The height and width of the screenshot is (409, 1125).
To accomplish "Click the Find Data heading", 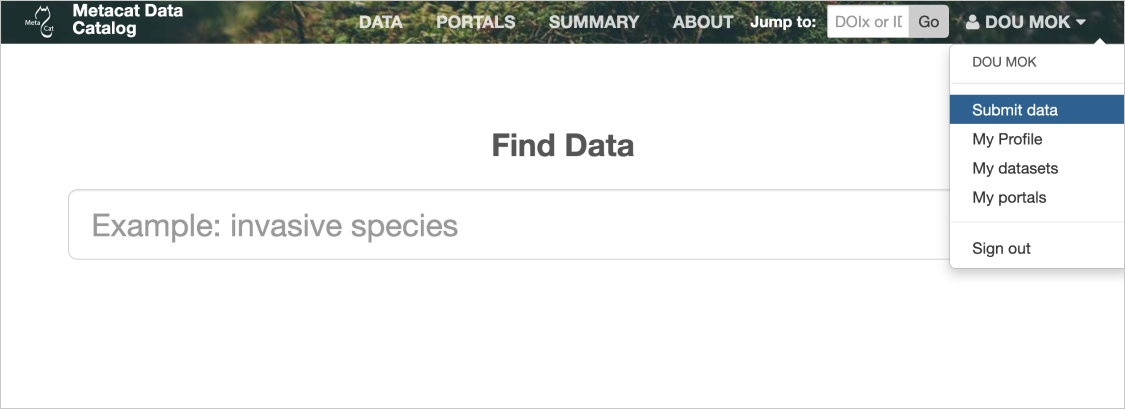I will [x=562, y=146].
